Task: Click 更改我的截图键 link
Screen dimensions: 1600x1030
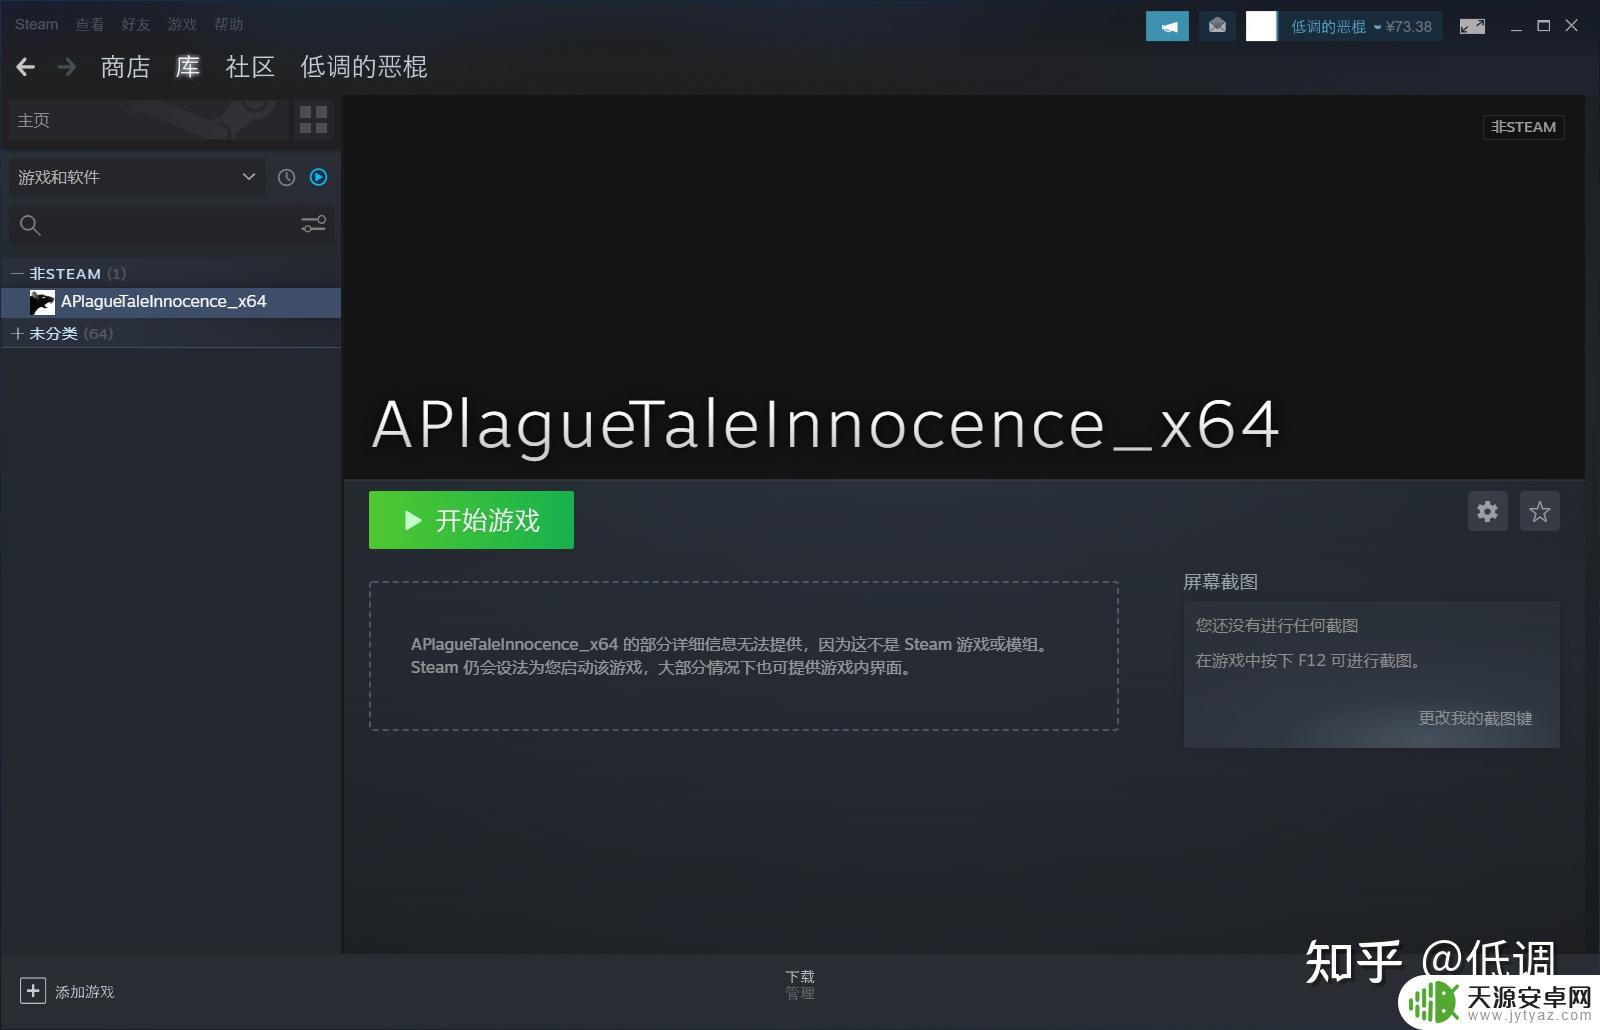Action: 1475,718
